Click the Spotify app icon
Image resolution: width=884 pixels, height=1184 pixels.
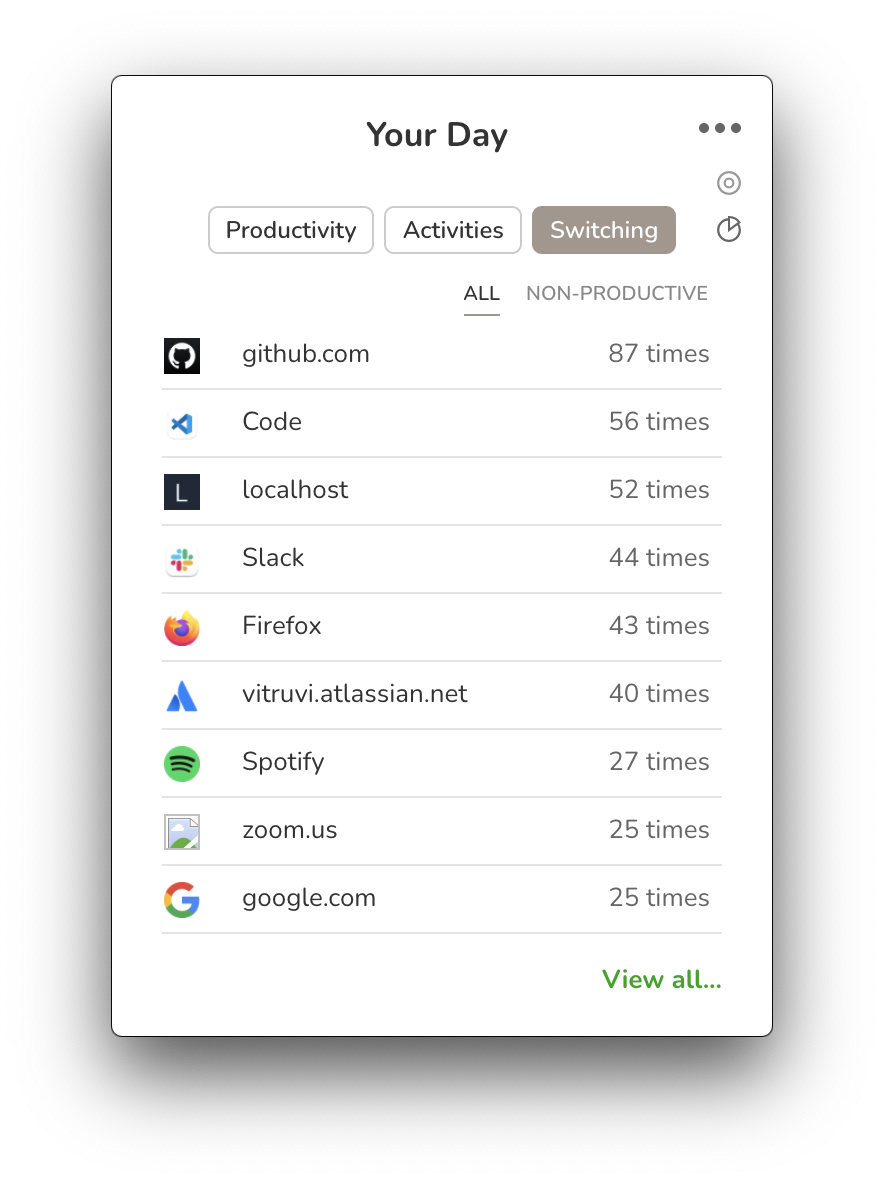click(x=182, y=764)
